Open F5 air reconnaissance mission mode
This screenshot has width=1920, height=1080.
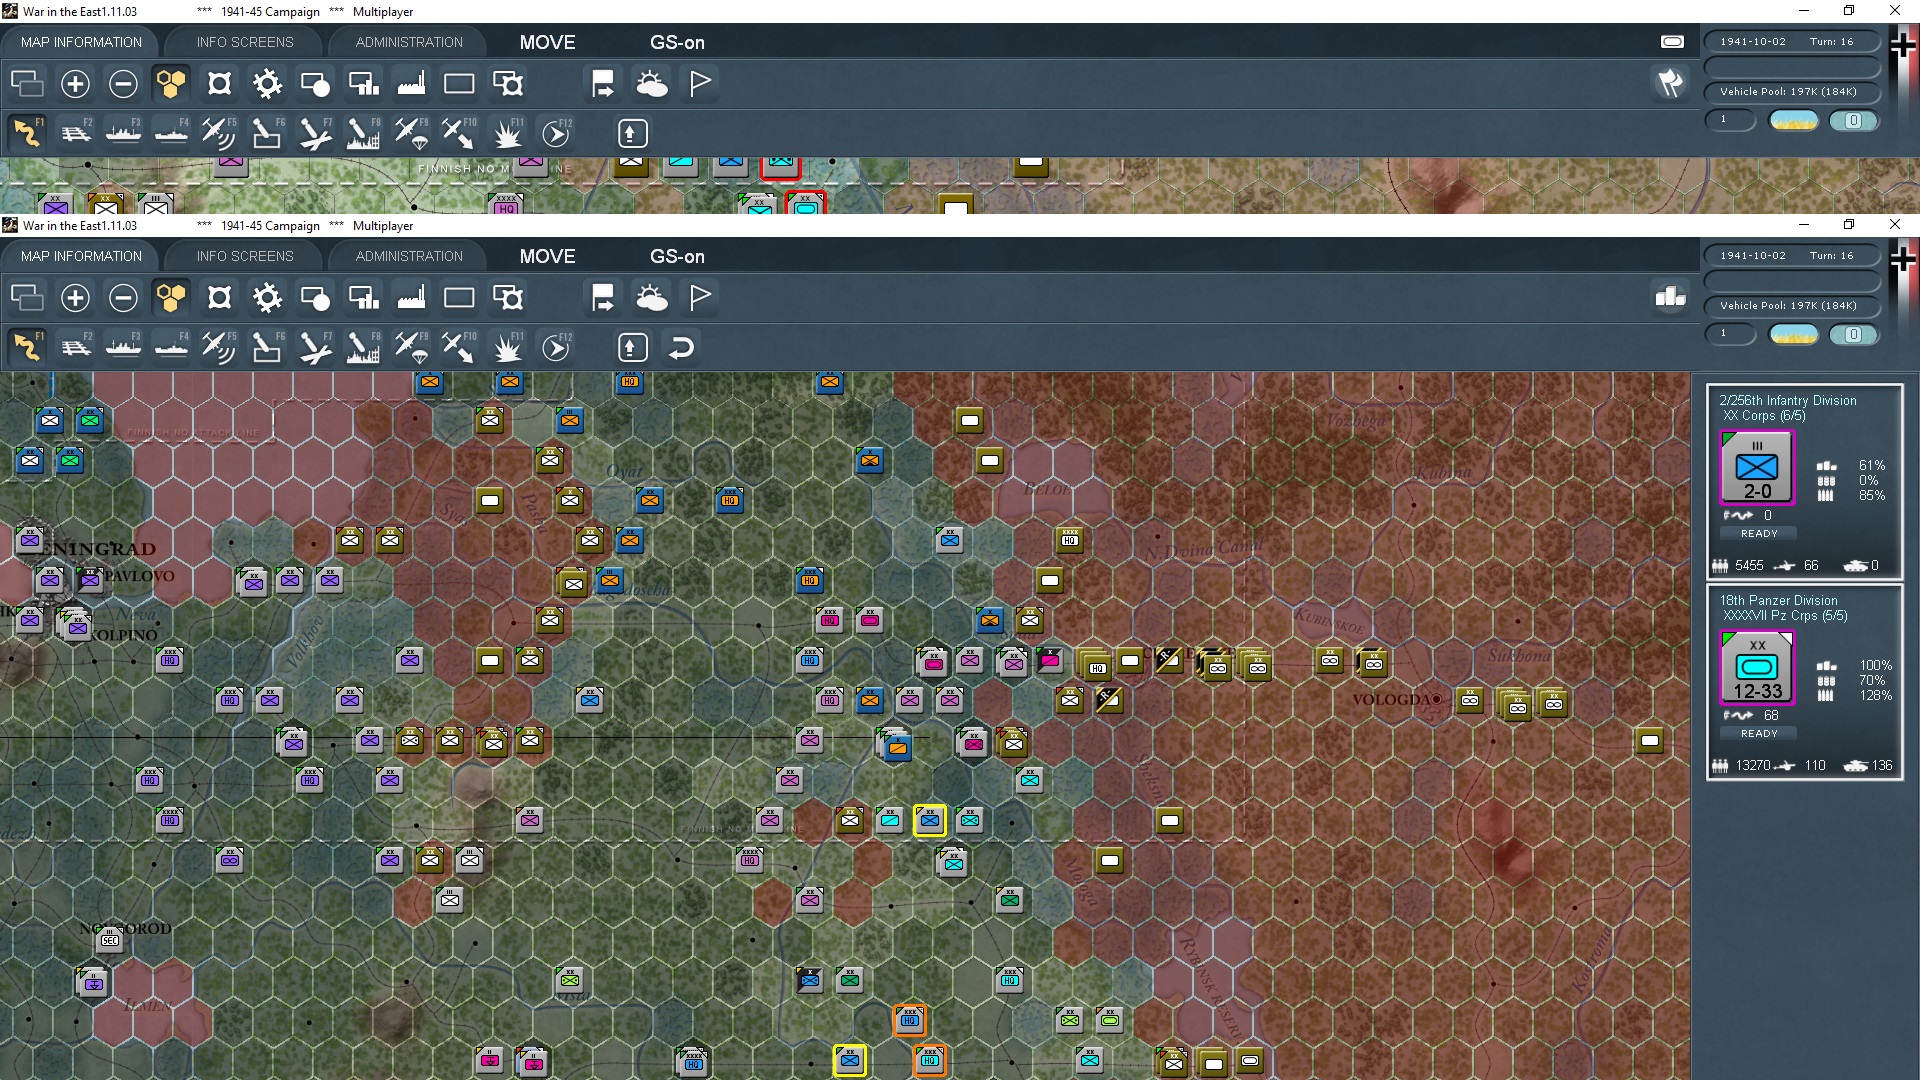[x=219, y=346]
